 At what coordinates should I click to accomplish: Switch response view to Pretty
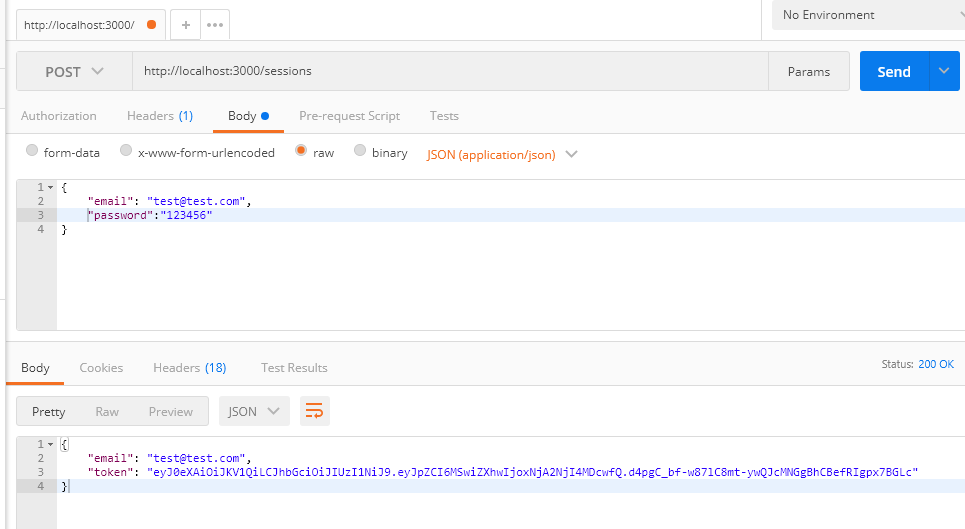(x=49, y=412)
